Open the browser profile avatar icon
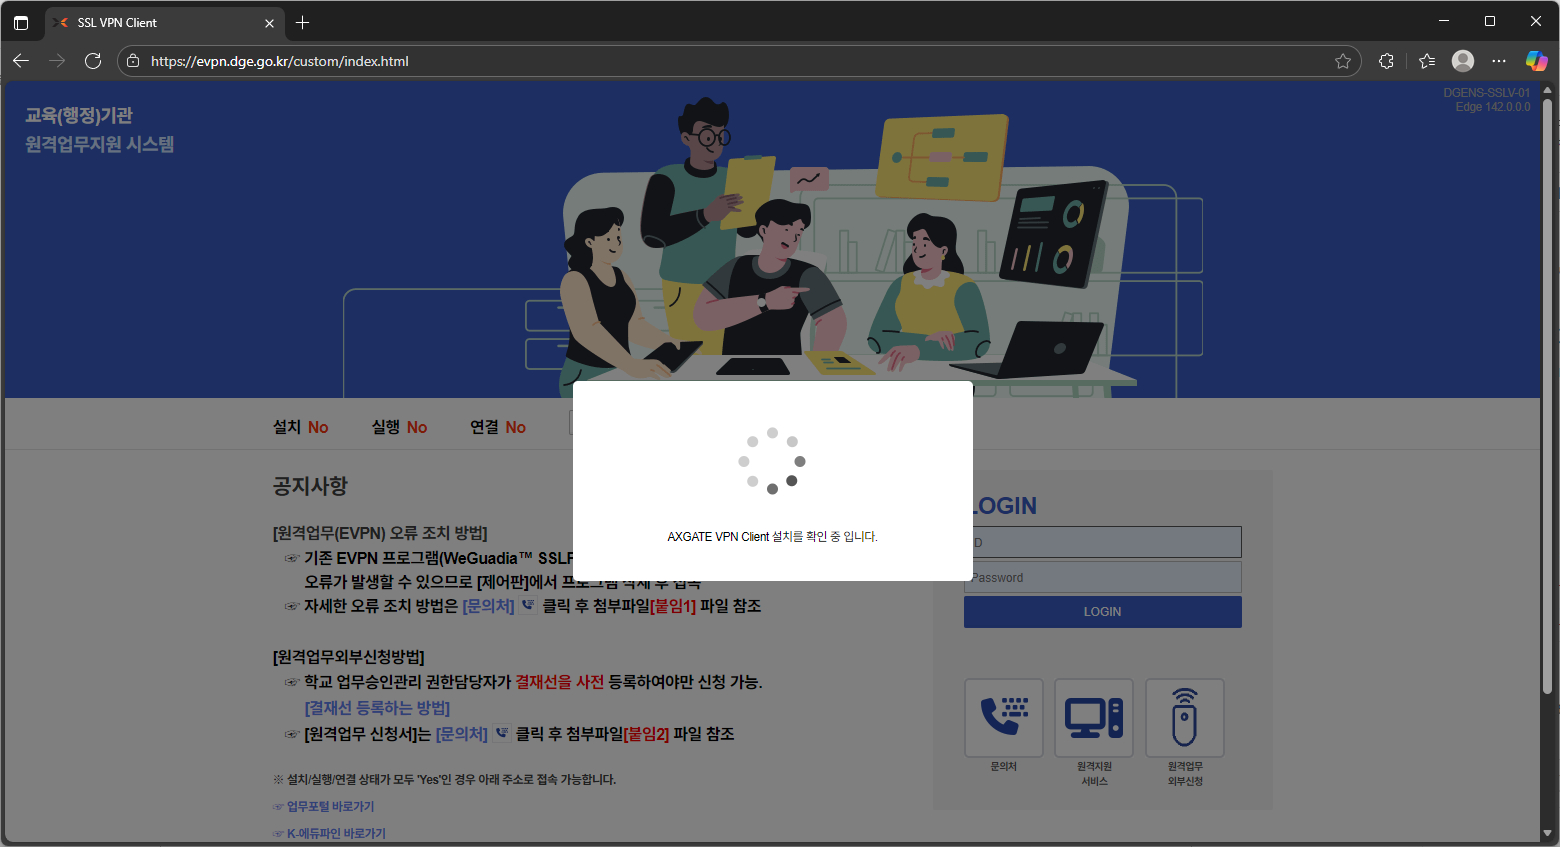 pyautogui.click(x=1462, y=61)
